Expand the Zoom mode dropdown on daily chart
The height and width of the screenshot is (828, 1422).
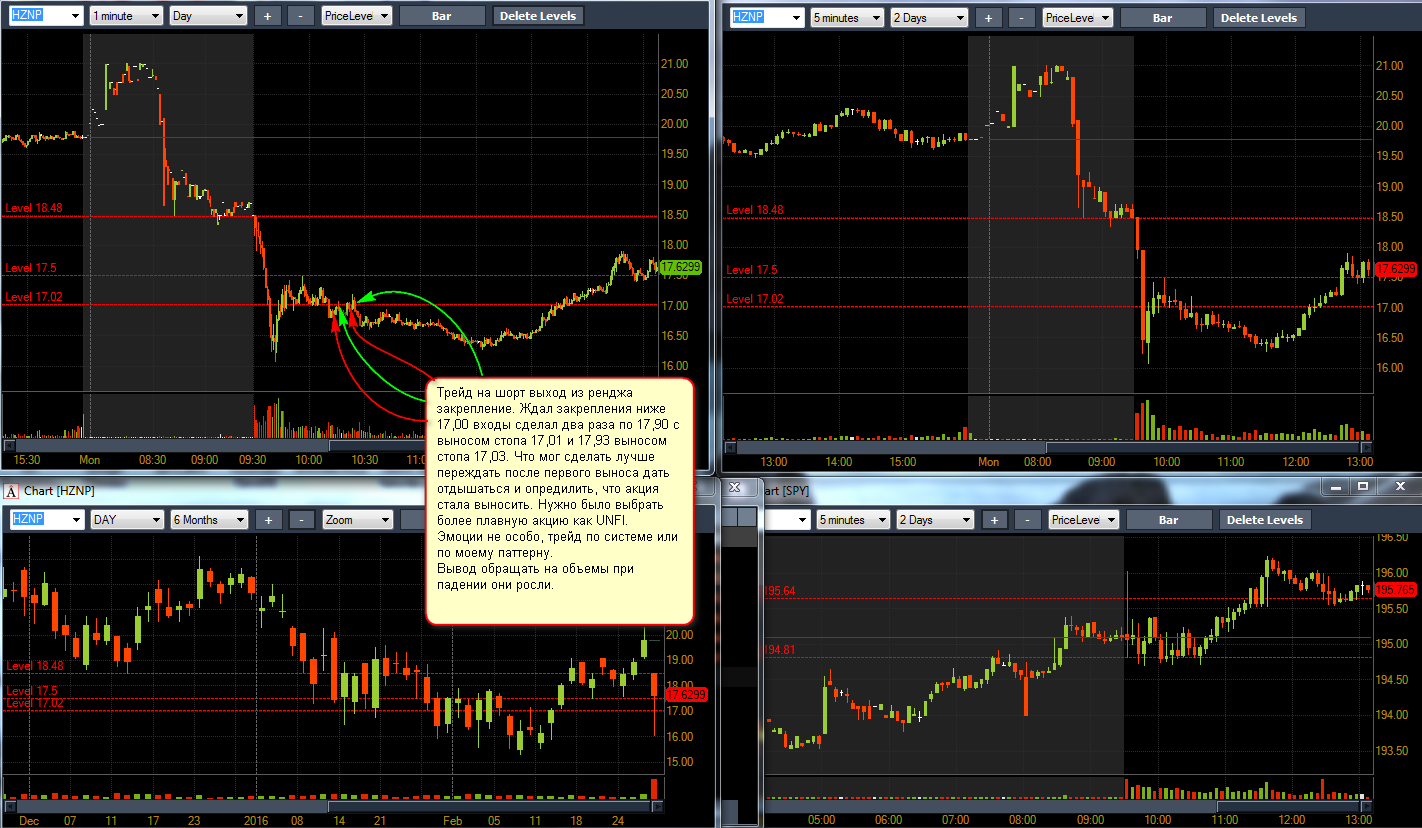point(357,520)
